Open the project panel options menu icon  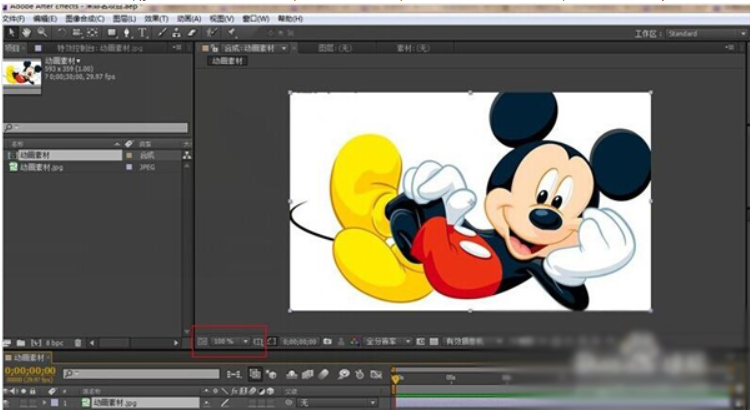[x=177, y=47]
